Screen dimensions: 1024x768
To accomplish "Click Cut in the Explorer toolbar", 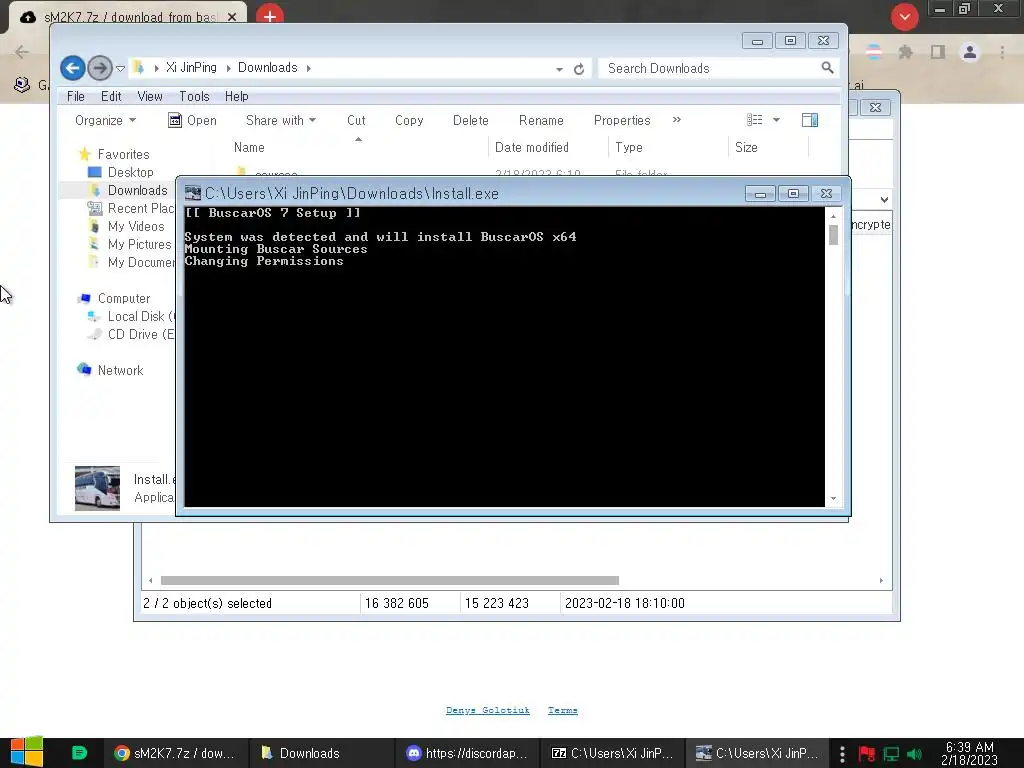I will click(x=356, y=120).
